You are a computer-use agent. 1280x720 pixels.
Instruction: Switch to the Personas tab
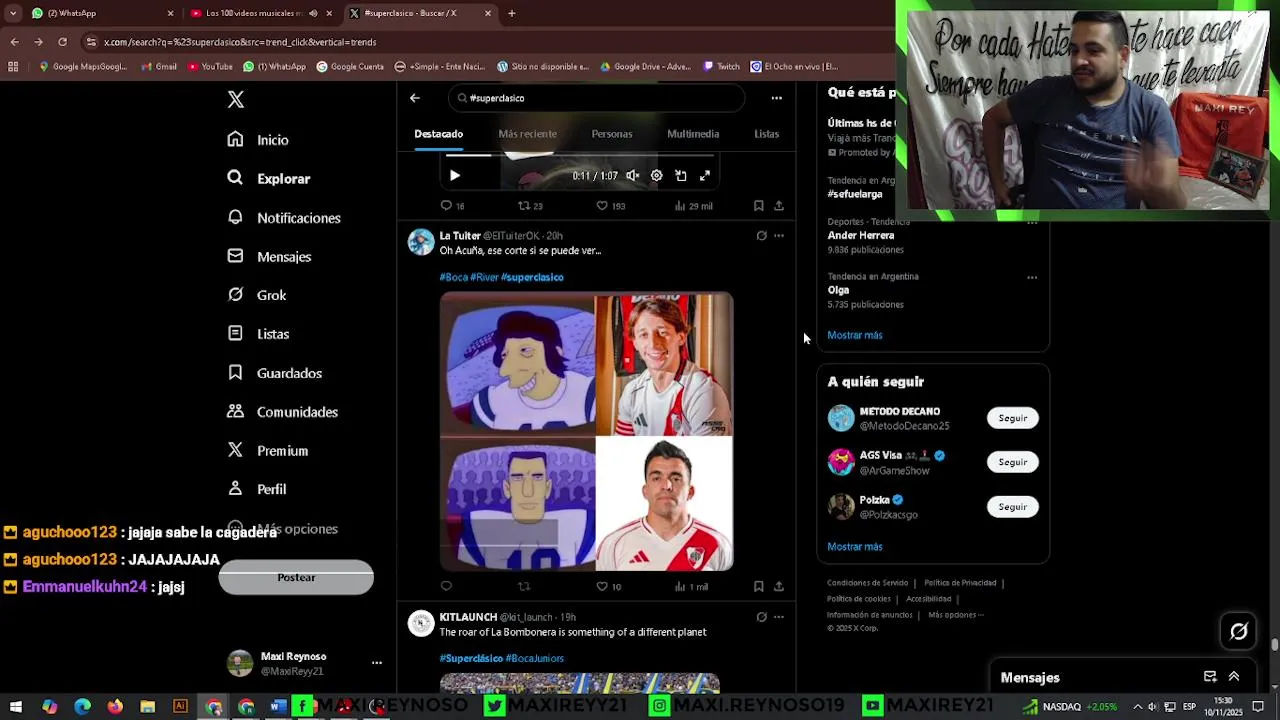coord(612,134)
